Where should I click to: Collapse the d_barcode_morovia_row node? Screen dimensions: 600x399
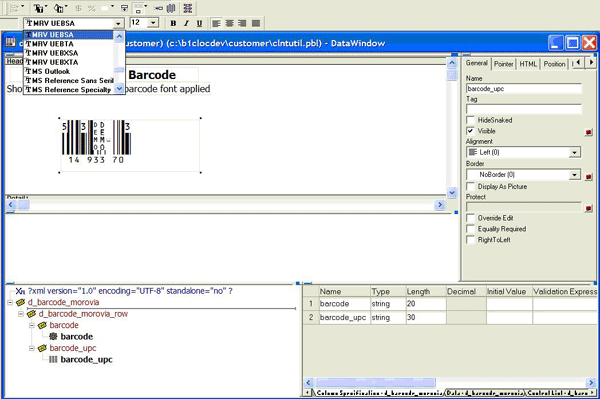point(21,314)
